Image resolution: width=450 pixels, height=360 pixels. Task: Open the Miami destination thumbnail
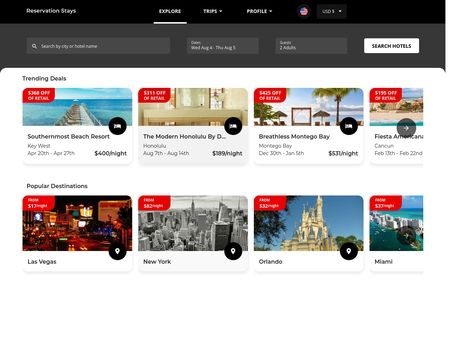tap(396, 223)
